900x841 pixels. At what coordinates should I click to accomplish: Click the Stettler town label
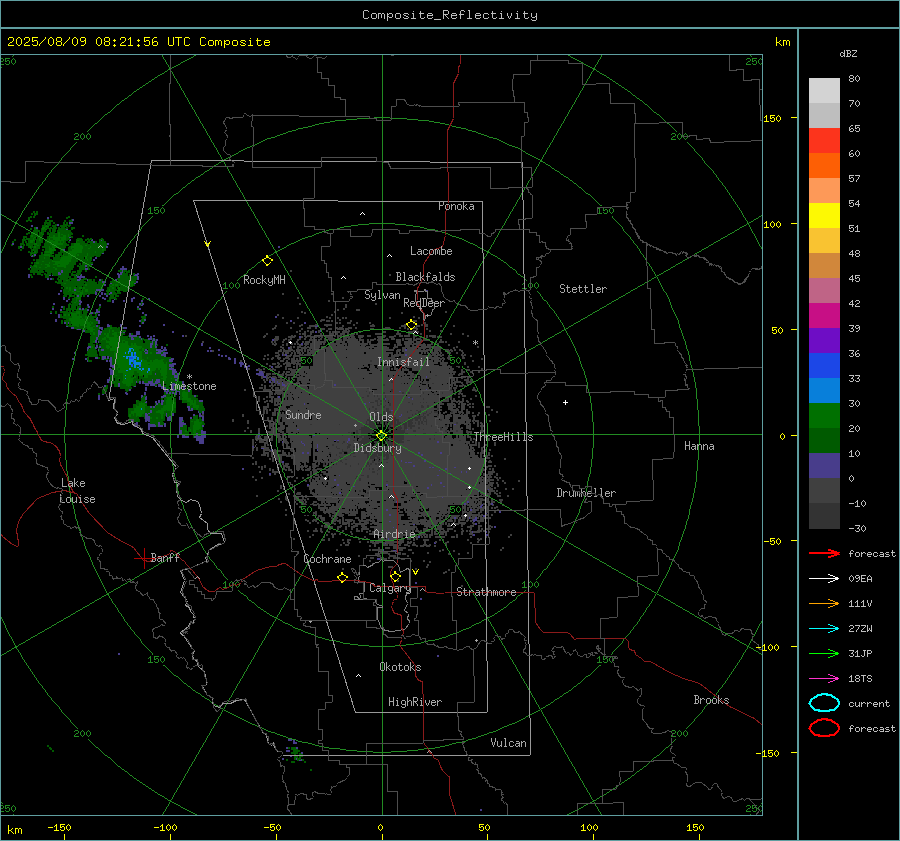click(x=583, y=289)
